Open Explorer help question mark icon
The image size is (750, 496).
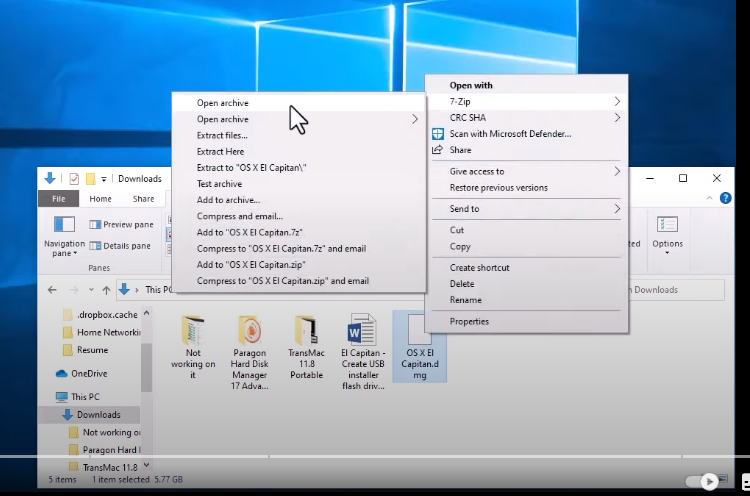pyautogui.click(x=725, y=198)
